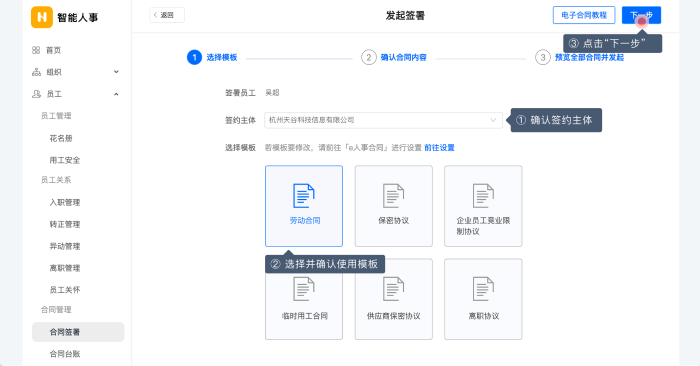Select the 离职协议 document icon
The width and height of the screenshot is (700, 366).
click(x=483, y=289)
